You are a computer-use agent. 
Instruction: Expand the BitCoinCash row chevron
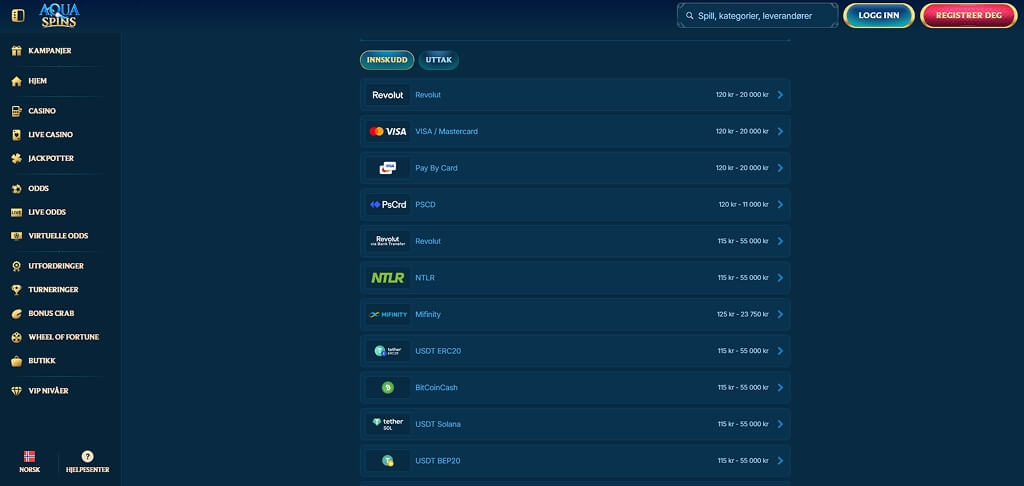click(x=780, y=387)
